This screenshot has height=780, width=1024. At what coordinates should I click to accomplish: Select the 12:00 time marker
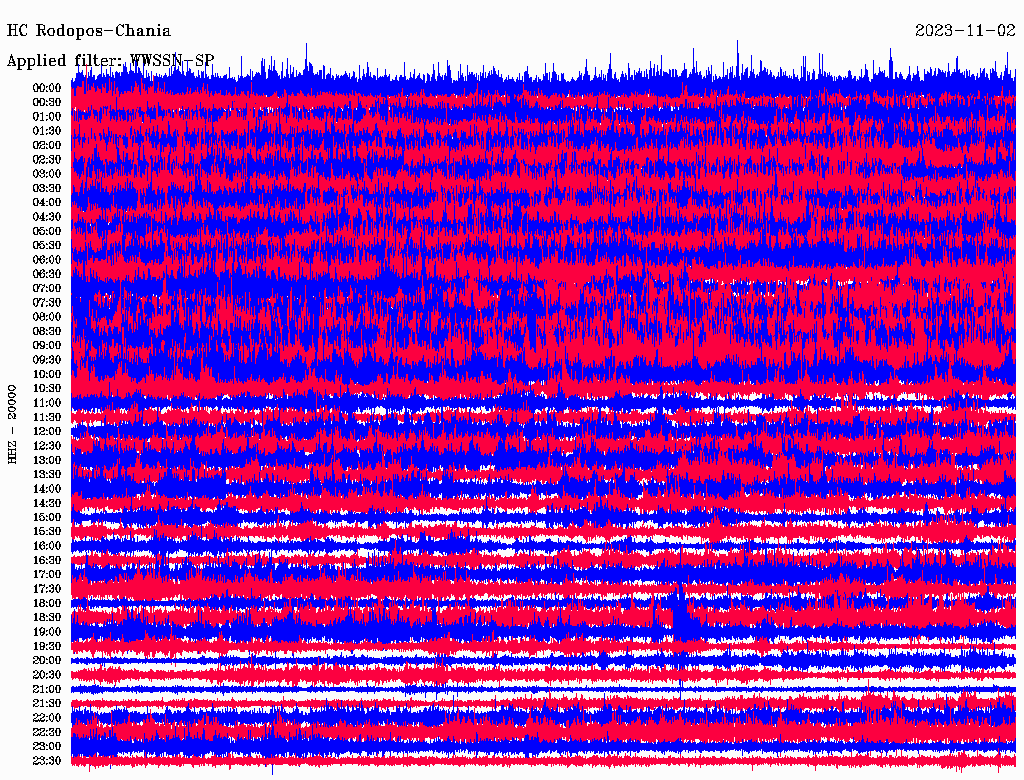[47, 432]
